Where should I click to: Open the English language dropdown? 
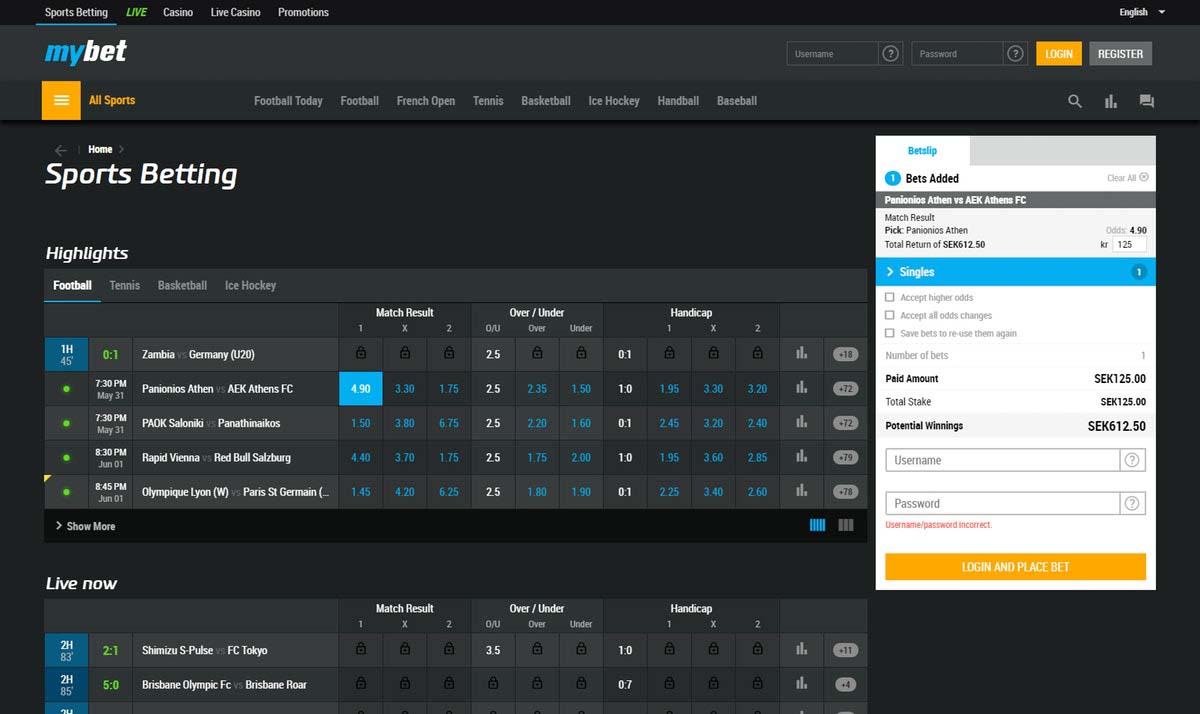coord(1142,12)
